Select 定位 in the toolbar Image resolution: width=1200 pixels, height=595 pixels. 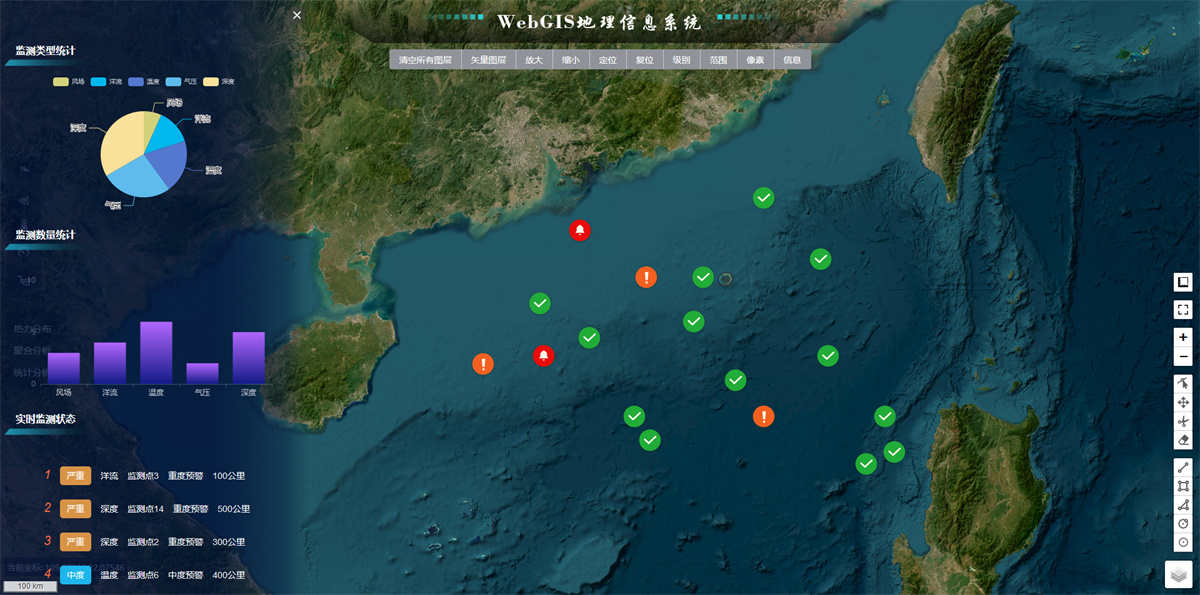click(607, 60)
